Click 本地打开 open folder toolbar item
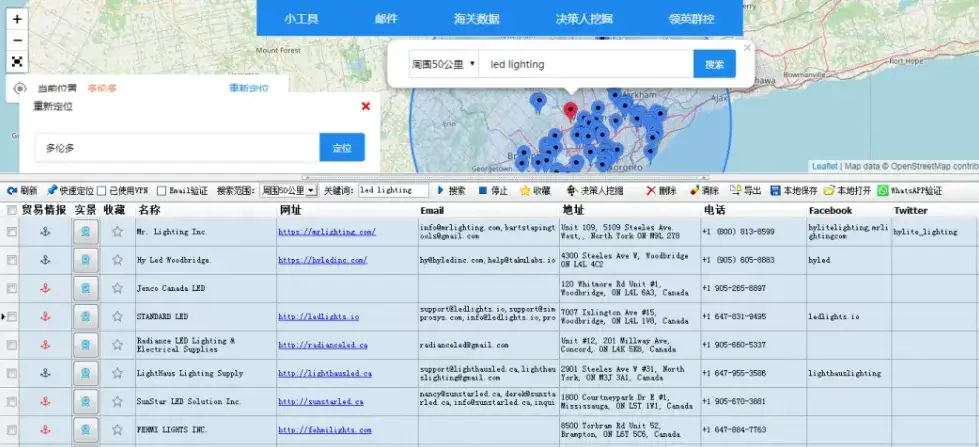Screen dimensions: 979x447 tap(847, 190)
